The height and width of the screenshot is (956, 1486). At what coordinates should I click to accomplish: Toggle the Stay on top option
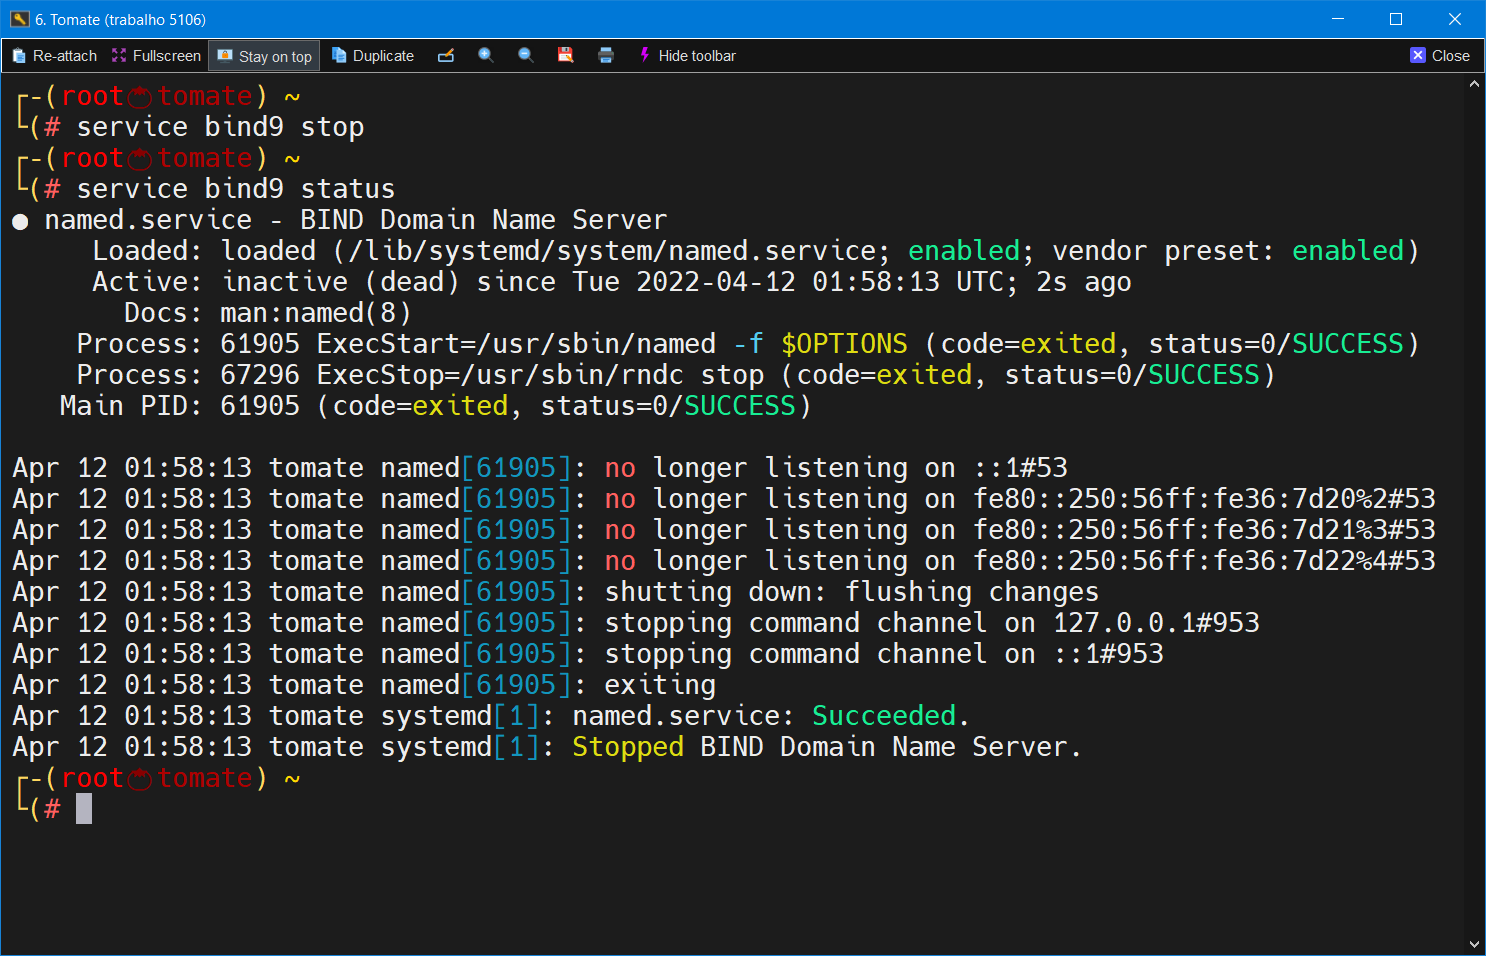pos(265,56)
